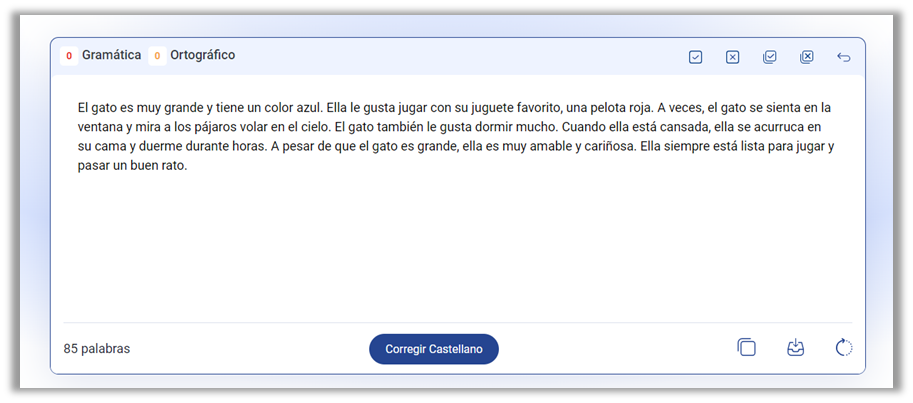The image size is (913, 403).
Task: Click the word "azul" in the text
Action: [306, 107]
